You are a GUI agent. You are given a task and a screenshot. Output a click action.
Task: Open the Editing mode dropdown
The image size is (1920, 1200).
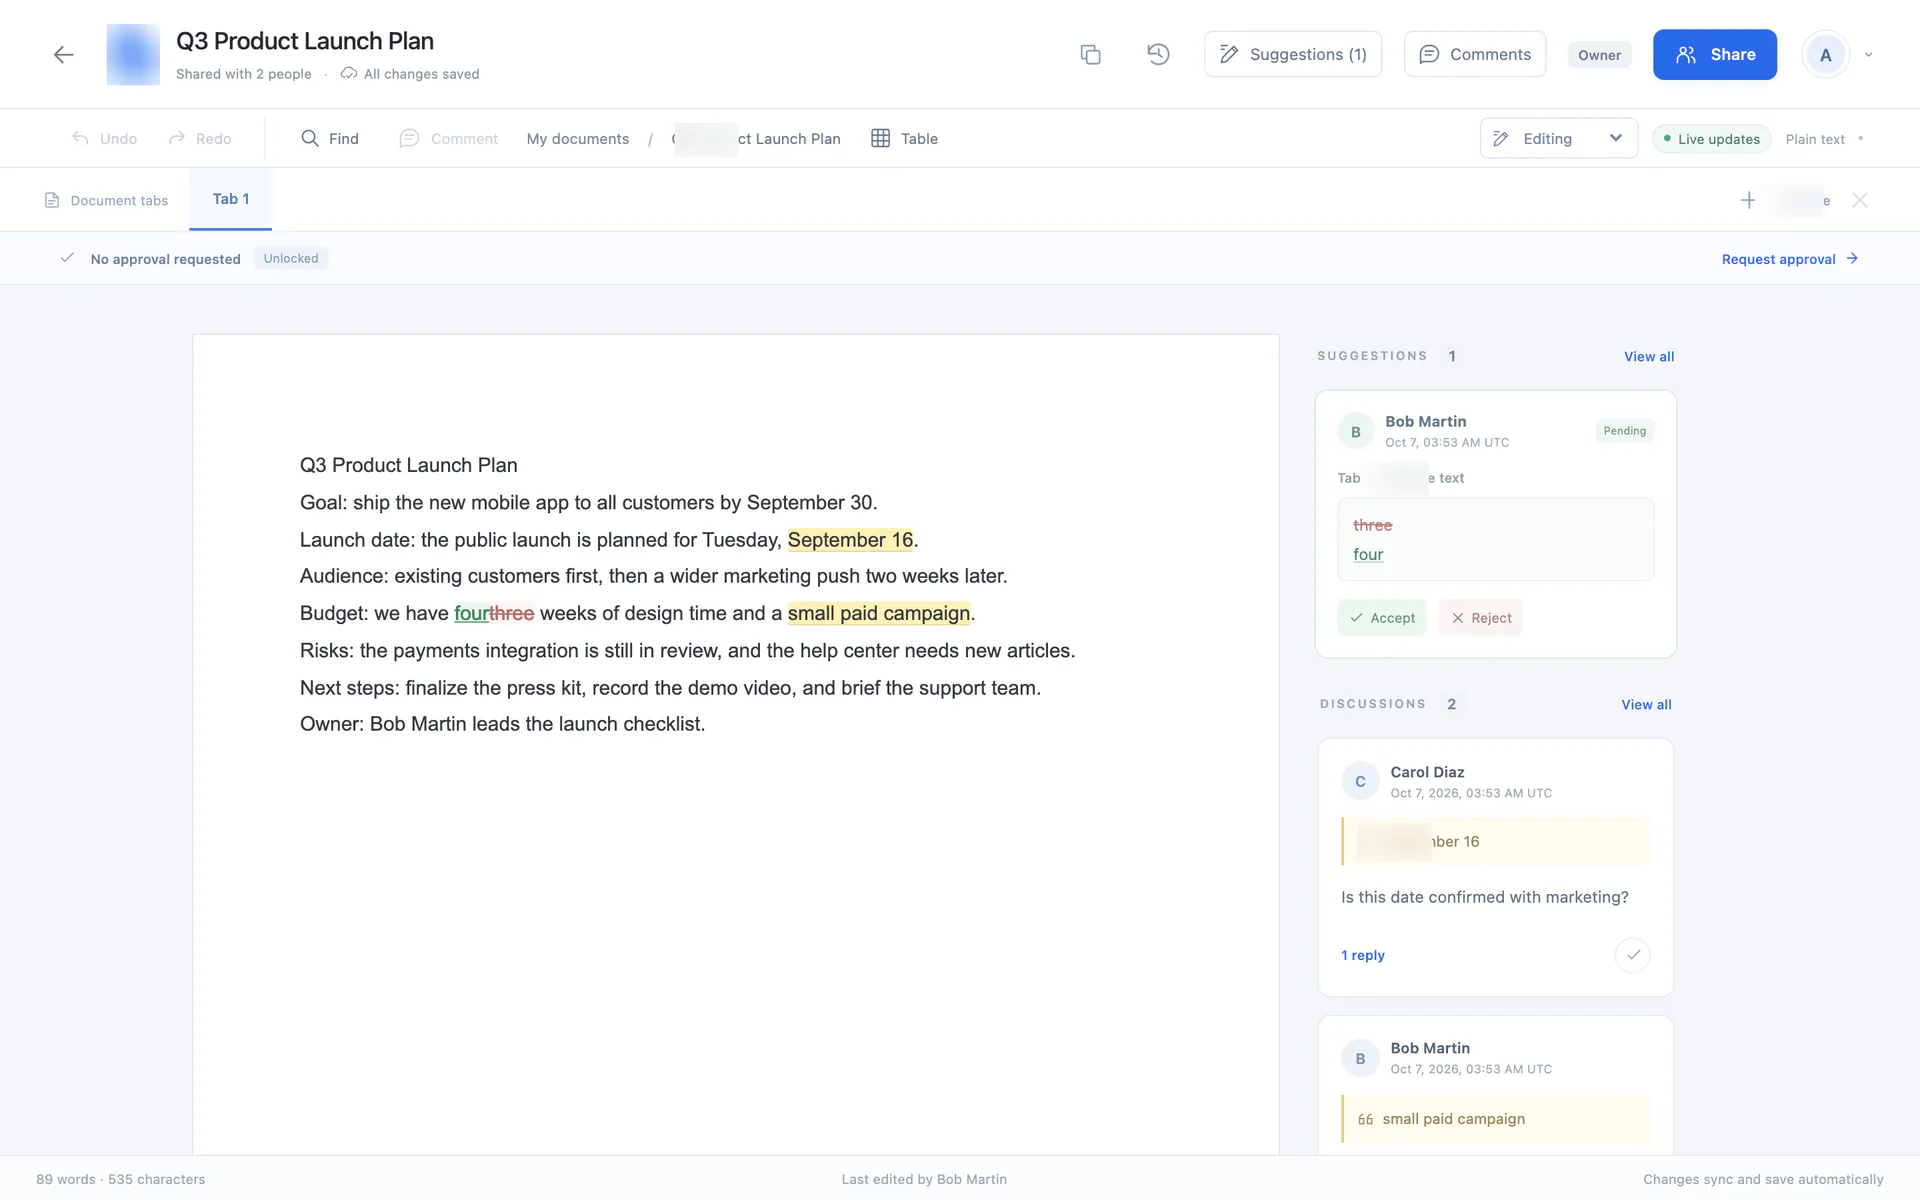(x=1559, y=138)
